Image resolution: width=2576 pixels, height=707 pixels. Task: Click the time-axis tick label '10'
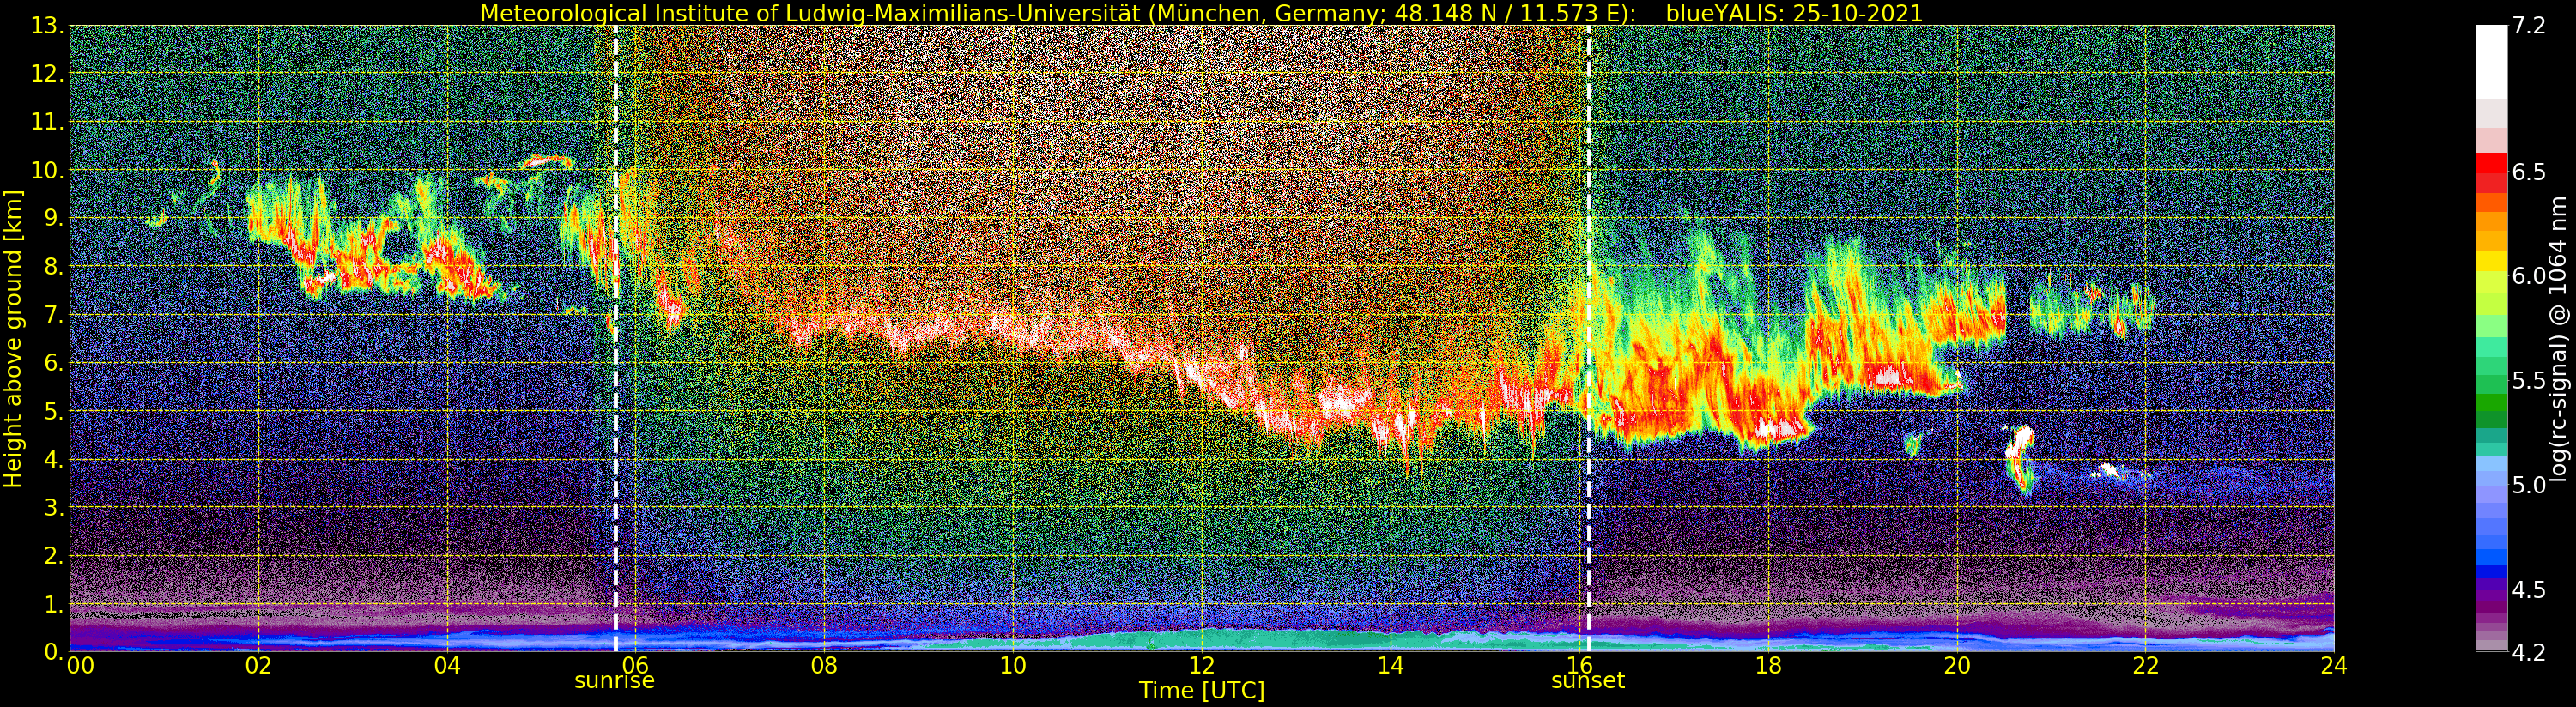pyautogui.click(x=1013, y=666)
